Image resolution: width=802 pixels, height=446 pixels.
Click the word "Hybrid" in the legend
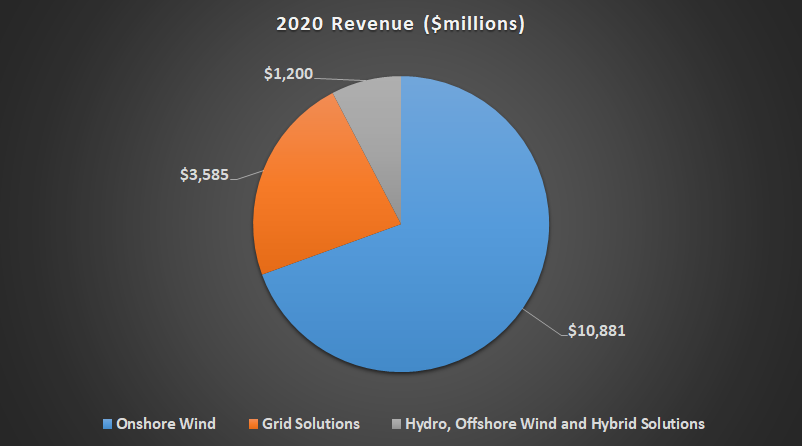pos(611,424)
